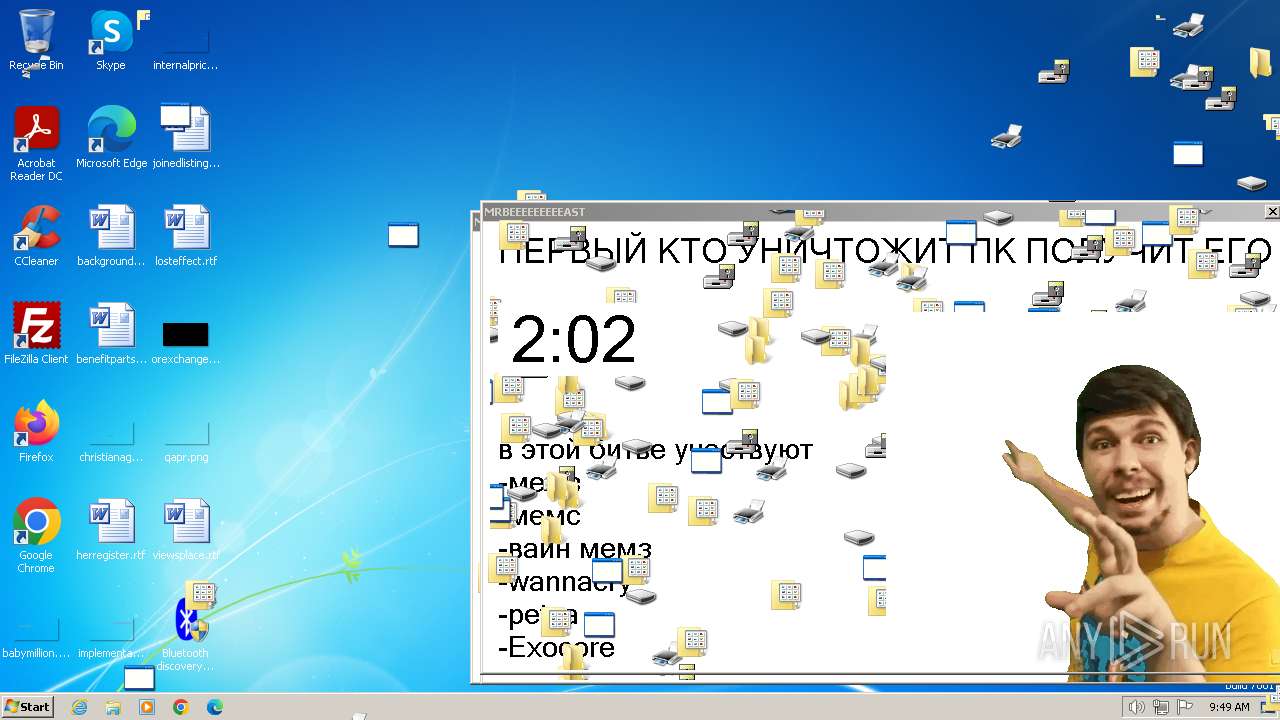Open Edge from the taskbar
Viewport: 1280px width, 720px height.
[215, 707]
